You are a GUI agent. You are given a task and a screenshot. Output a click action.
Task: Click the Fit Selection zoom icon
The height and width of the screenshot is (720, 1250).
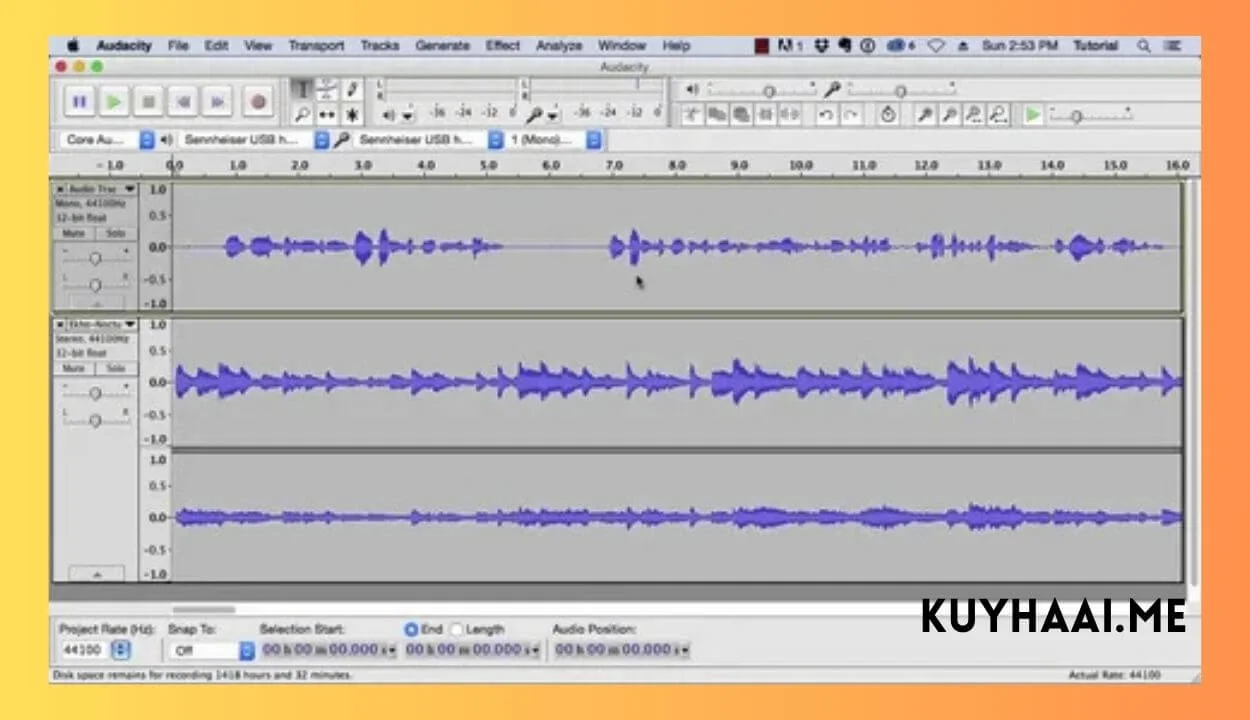(x=974, y=115)
